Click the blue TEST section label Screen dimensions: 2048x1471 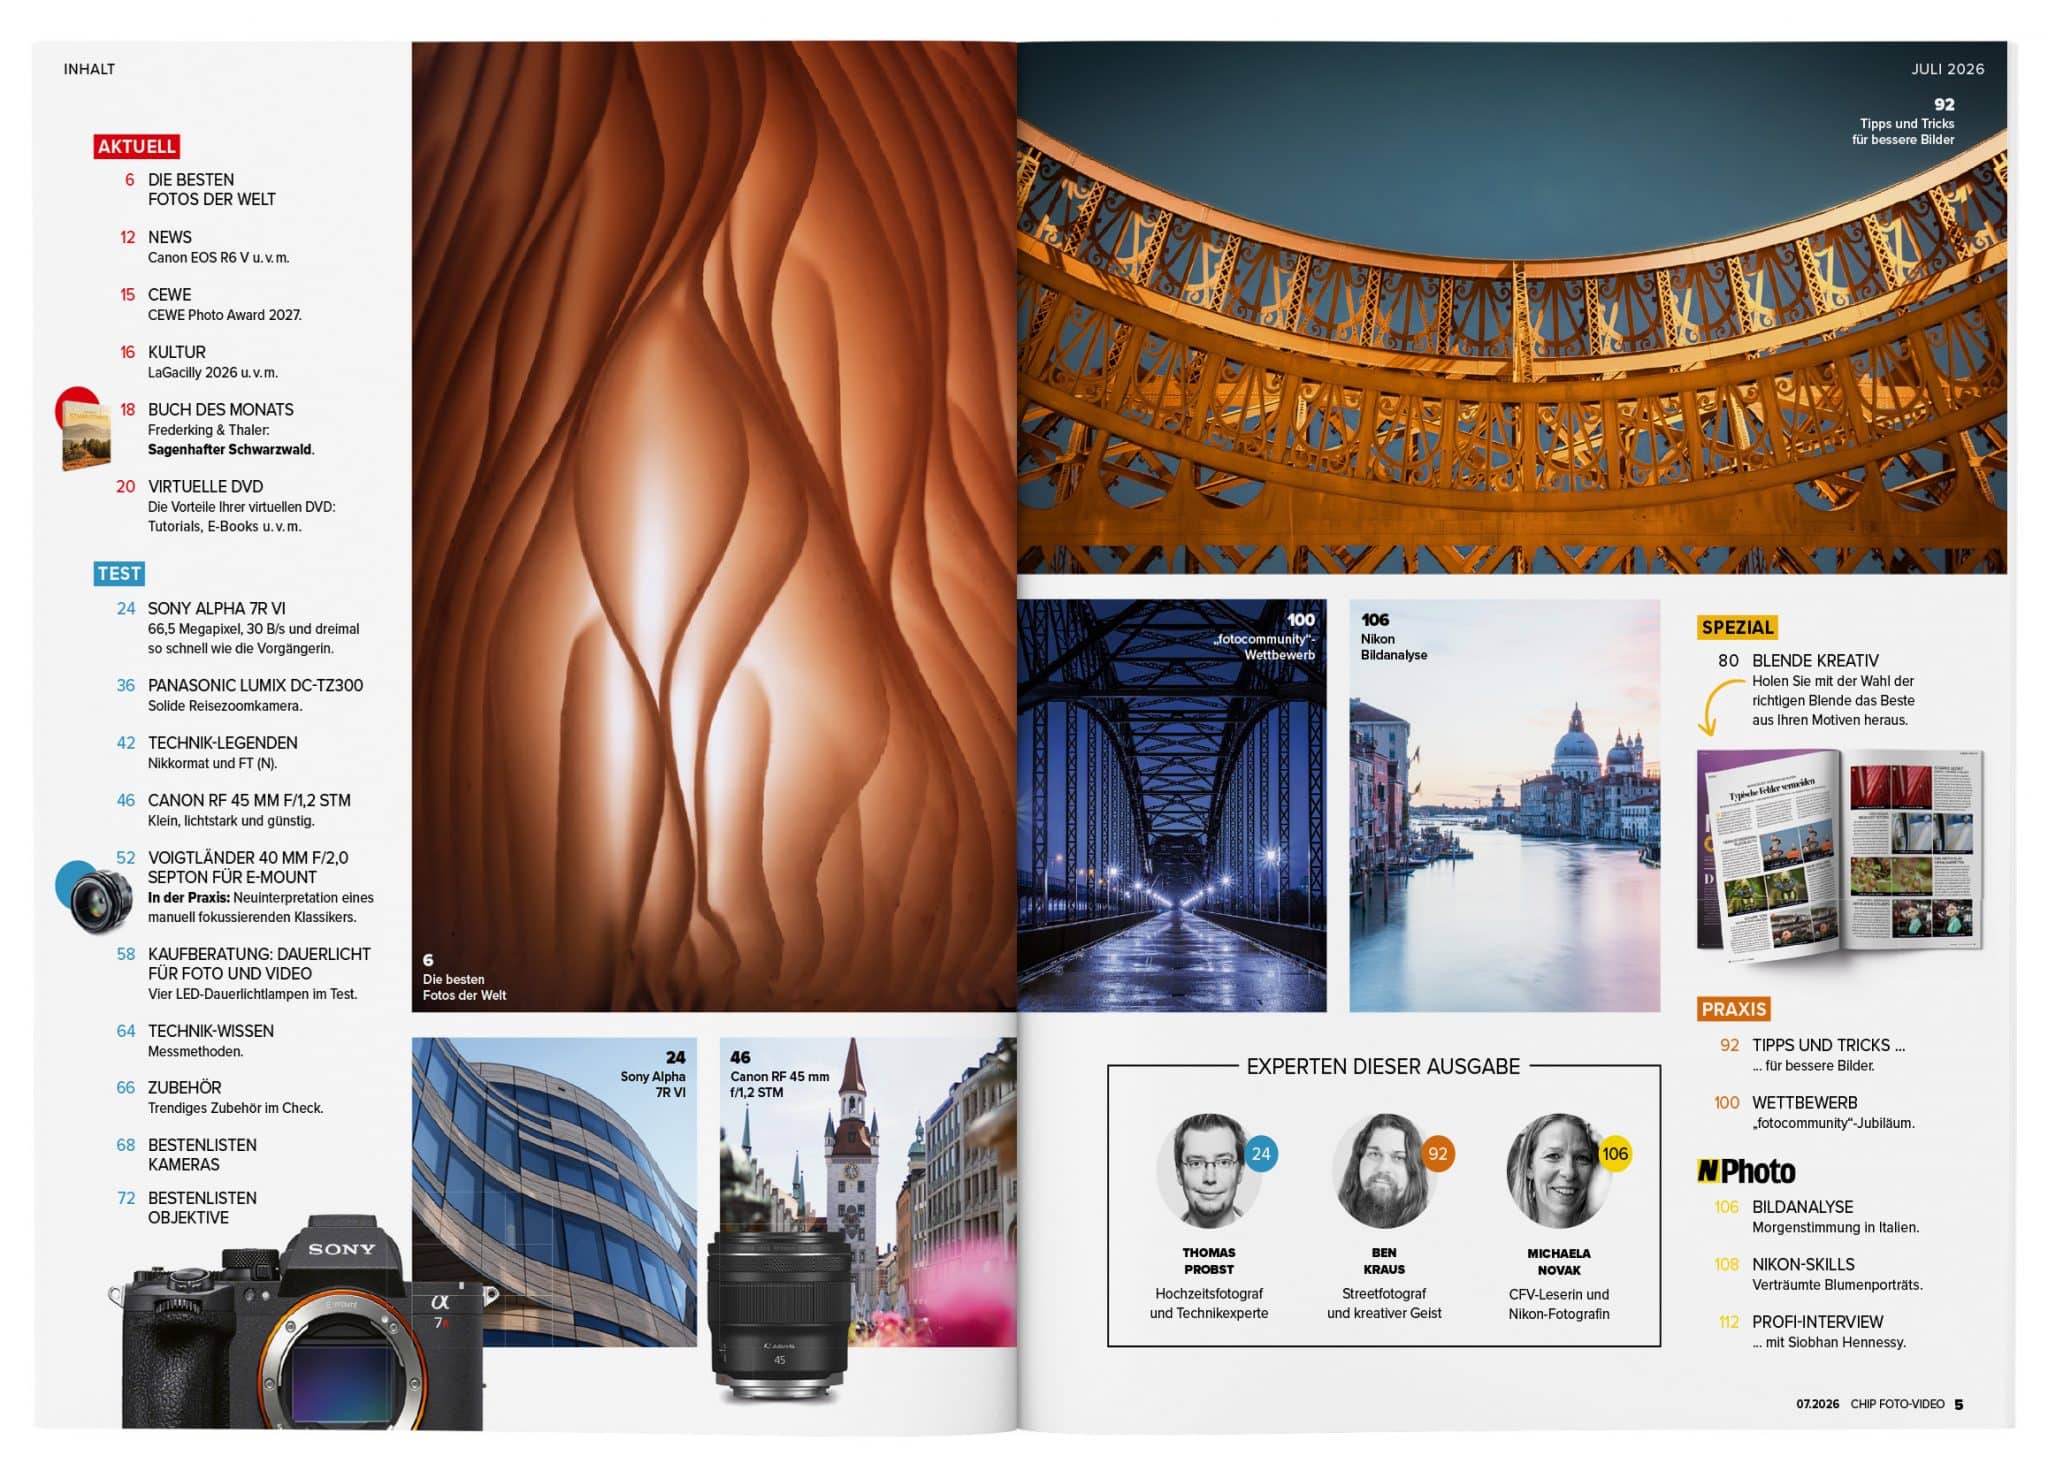tap(119, 573)
